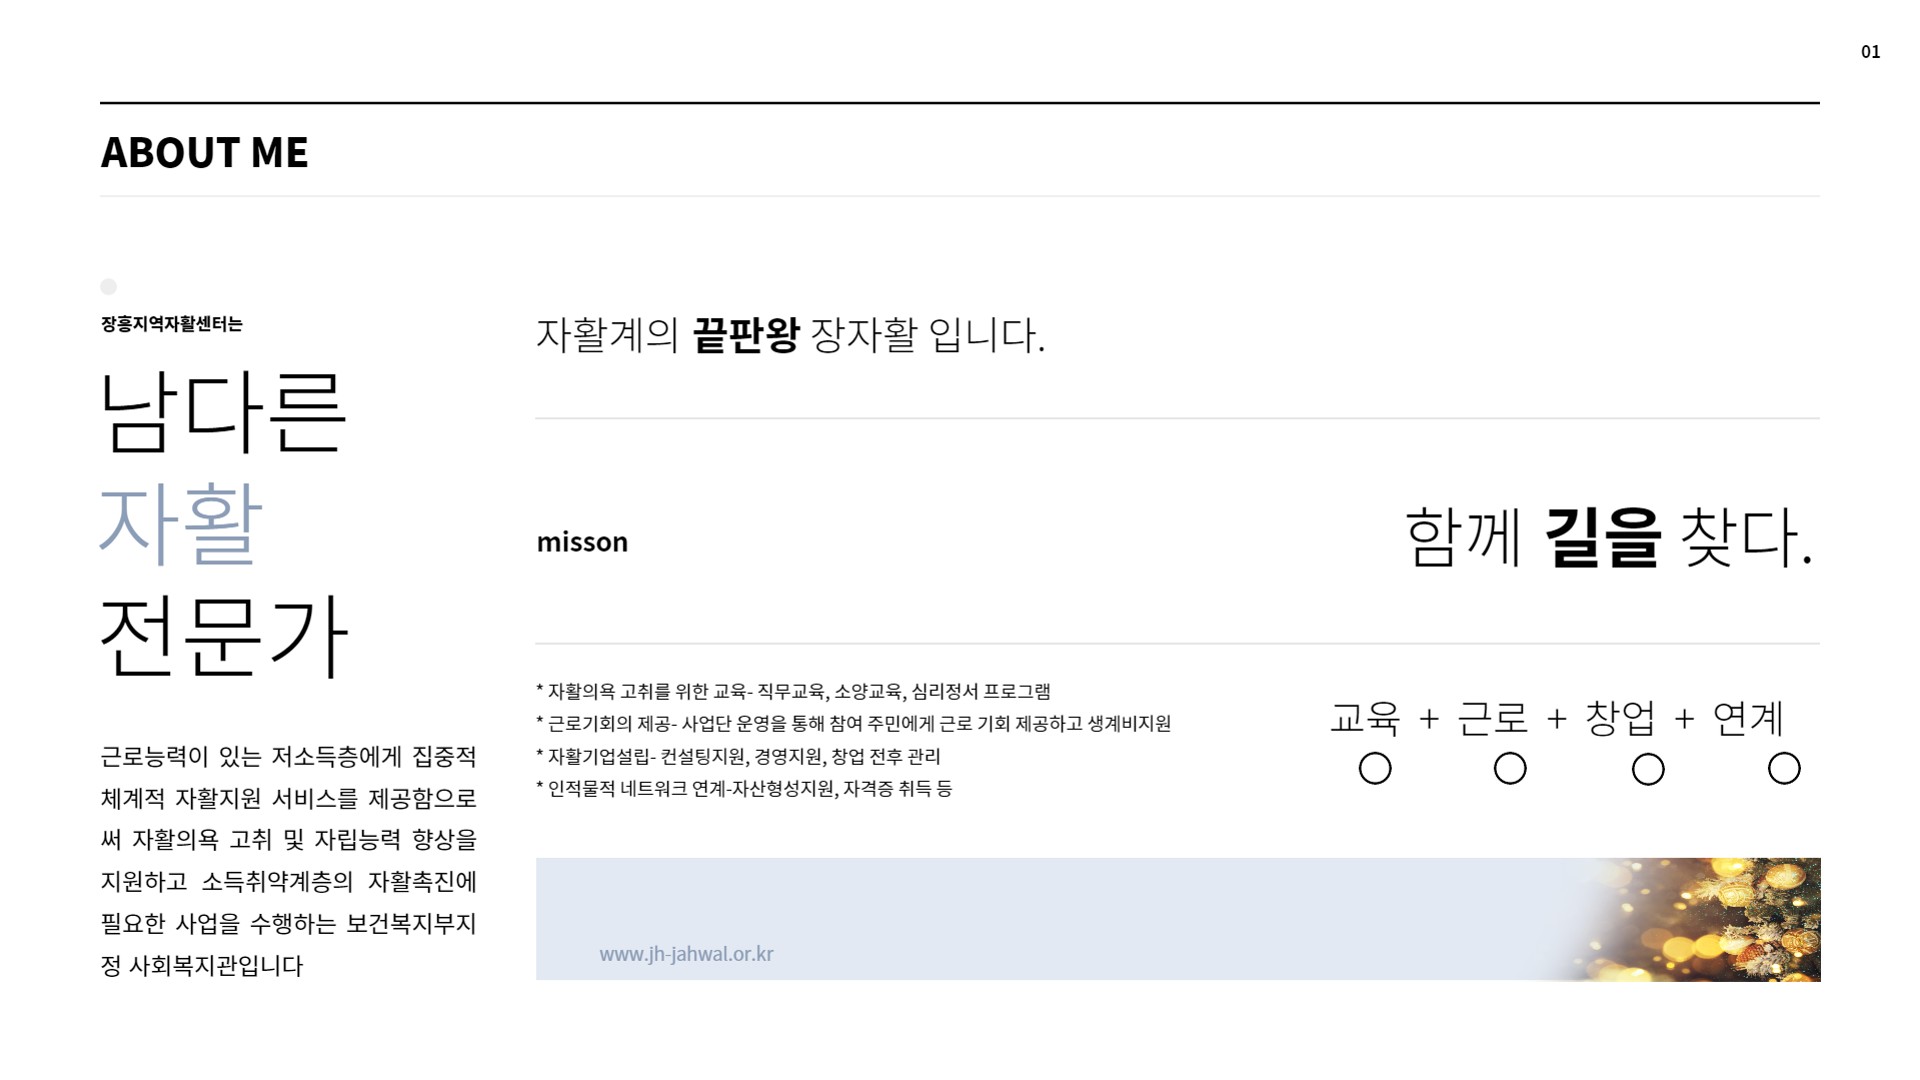Select the circle below 근로
Viewport: 1920px width, 1080px height.
pyautogui.click(x=1510, y=768)
